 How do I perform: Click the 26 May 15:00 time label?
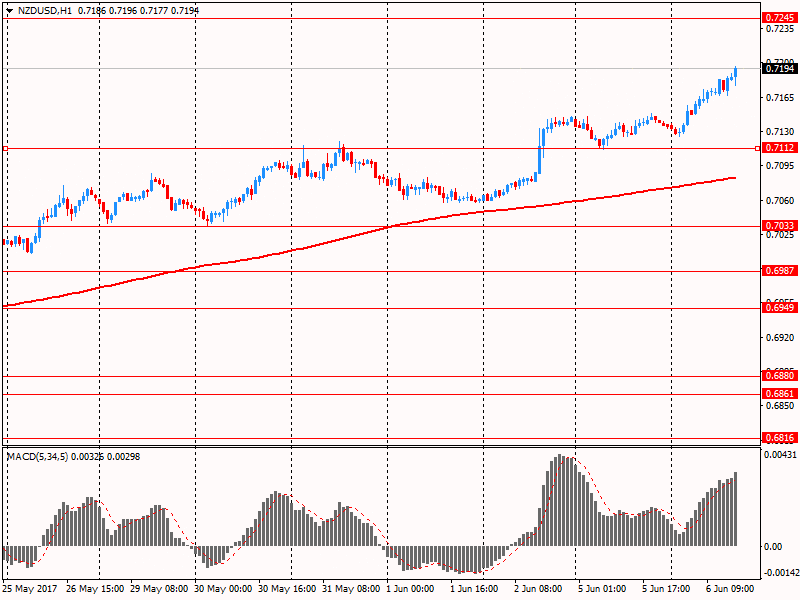(95, 589)
